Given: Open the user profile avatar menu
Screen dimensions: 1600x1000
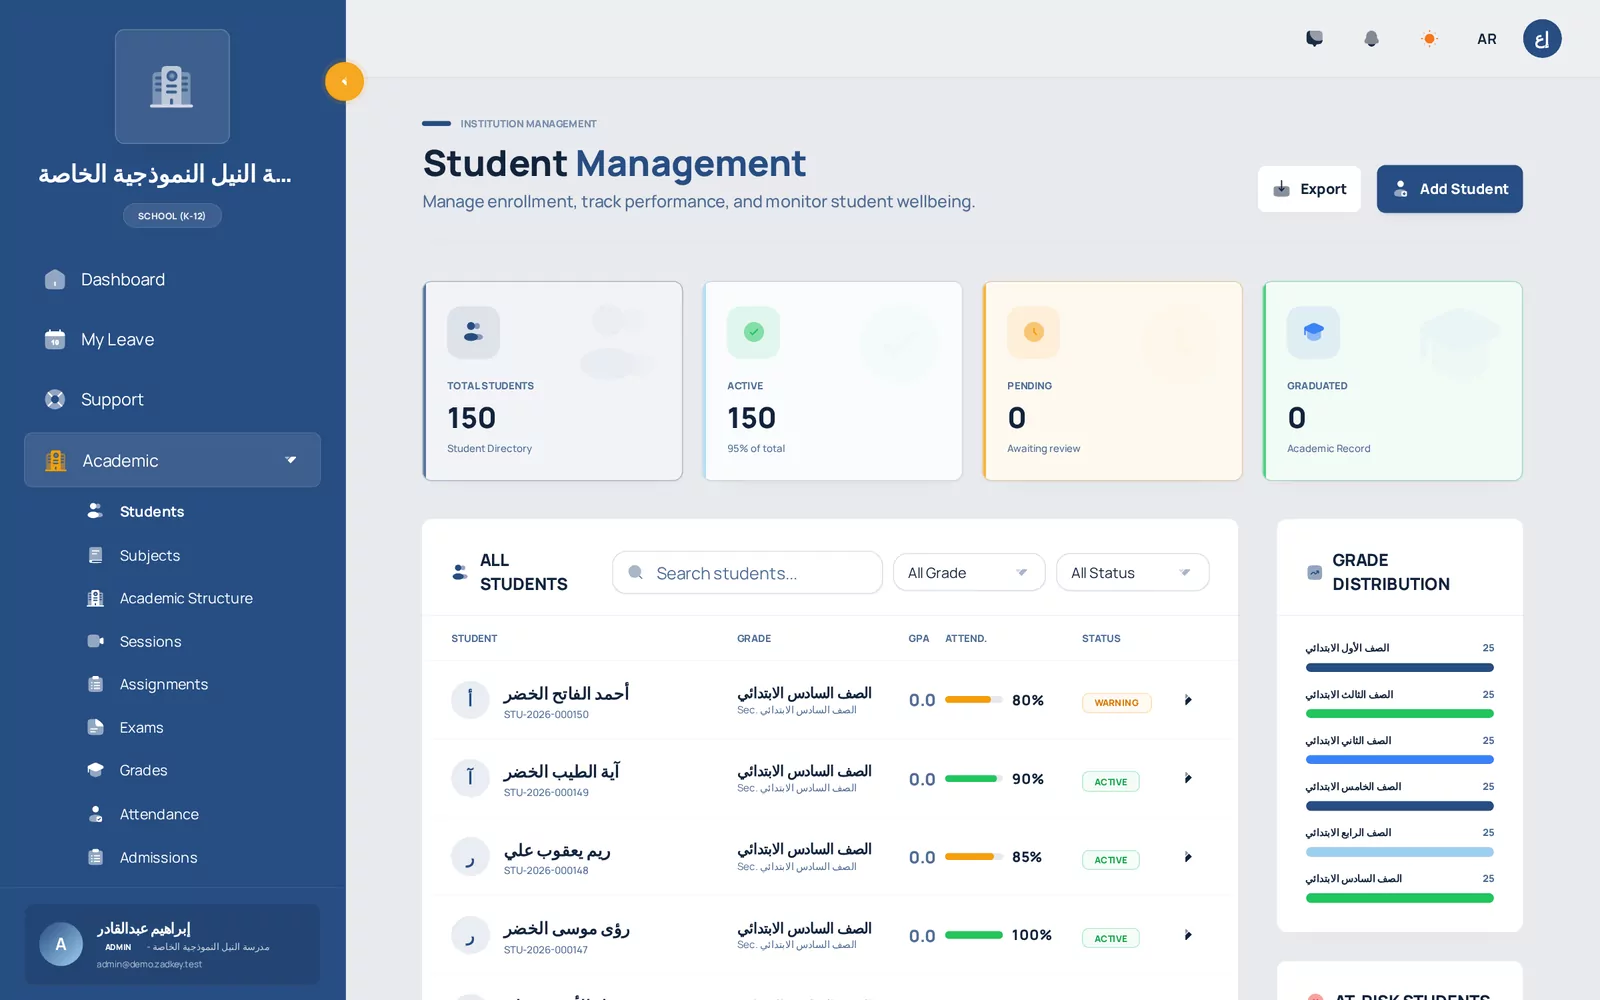Looking at the screenshot, I should [x=1542, y=39].
